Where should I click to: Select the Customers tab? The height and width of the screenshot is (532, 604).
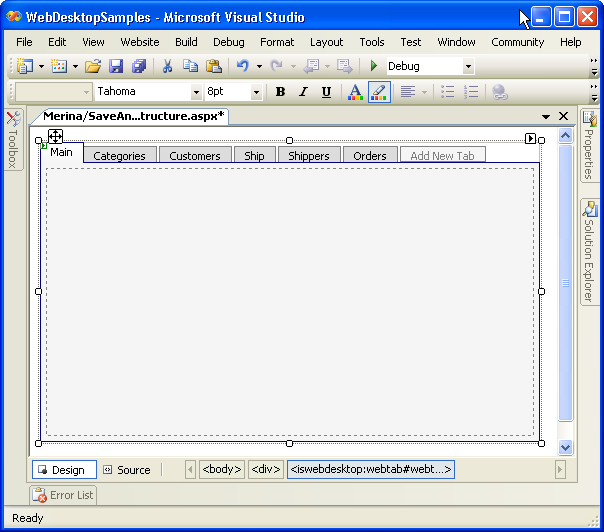click(x=194, y=156)
